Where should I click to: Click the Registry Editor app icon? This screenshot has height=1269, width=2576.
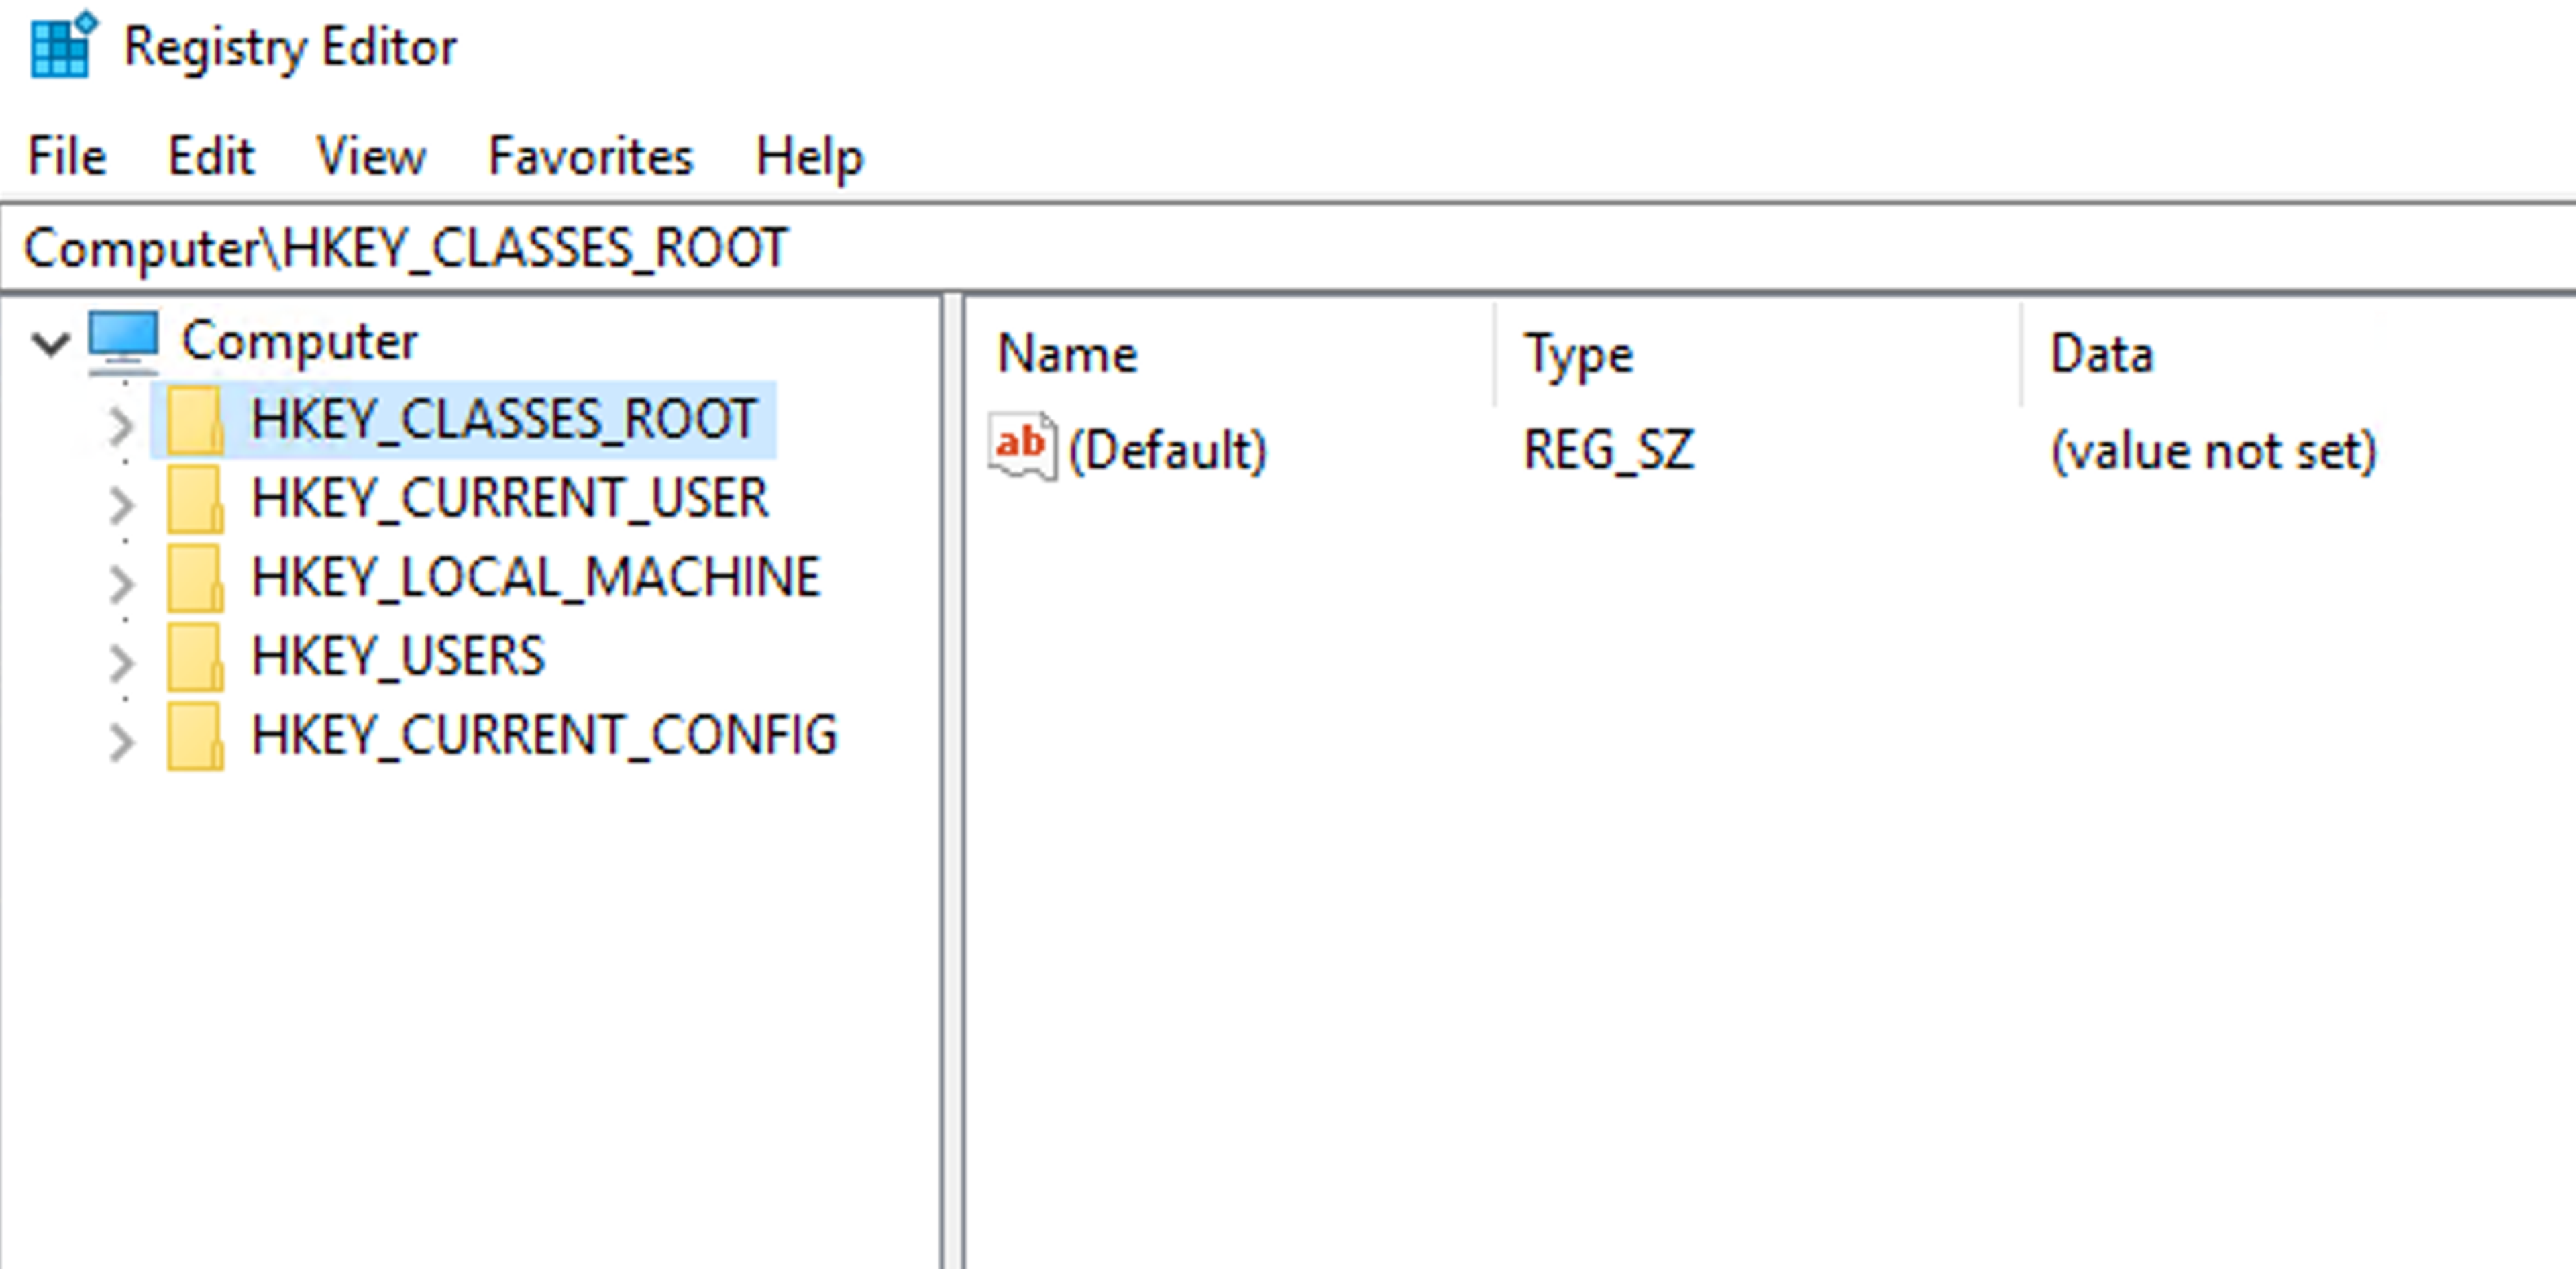pyautogui.click(x=62, y=45)
